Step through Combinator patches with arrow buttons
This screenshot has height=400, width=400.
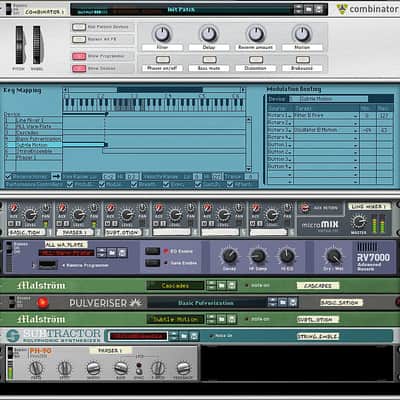click(x=298, y=9)
